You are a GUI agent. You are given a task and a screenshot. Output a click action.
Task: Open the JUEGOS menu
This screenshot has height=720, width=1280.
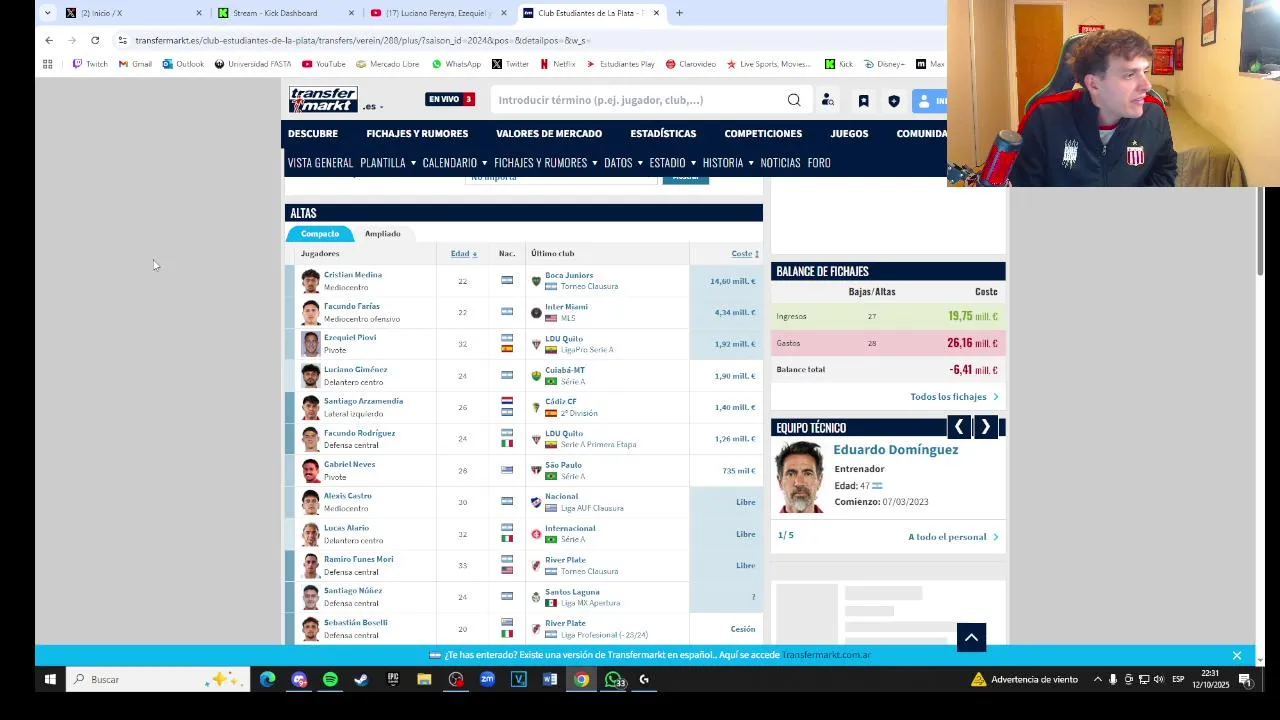click(x=849, y=133)
